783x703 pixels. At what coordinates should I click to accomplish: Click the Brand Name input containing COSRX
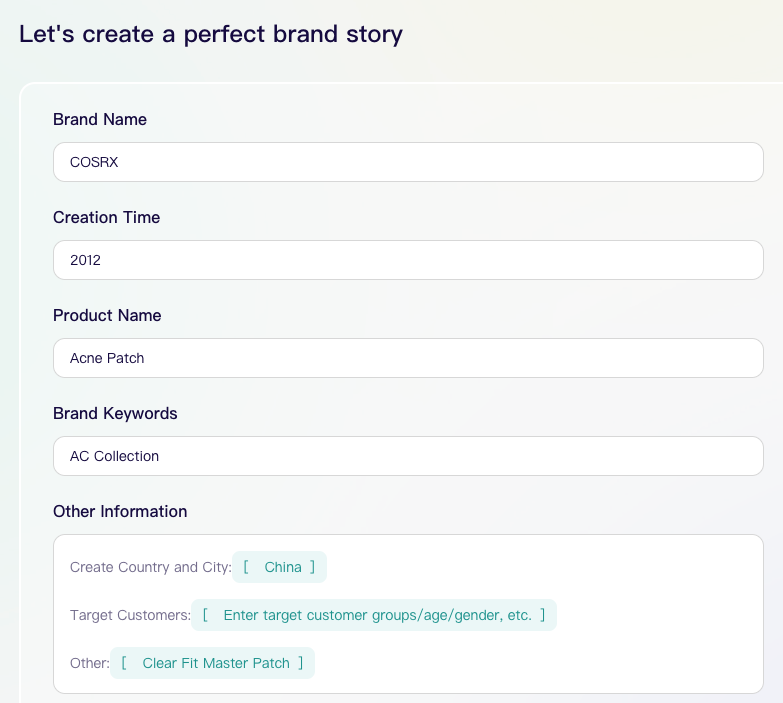click(408, 162)
